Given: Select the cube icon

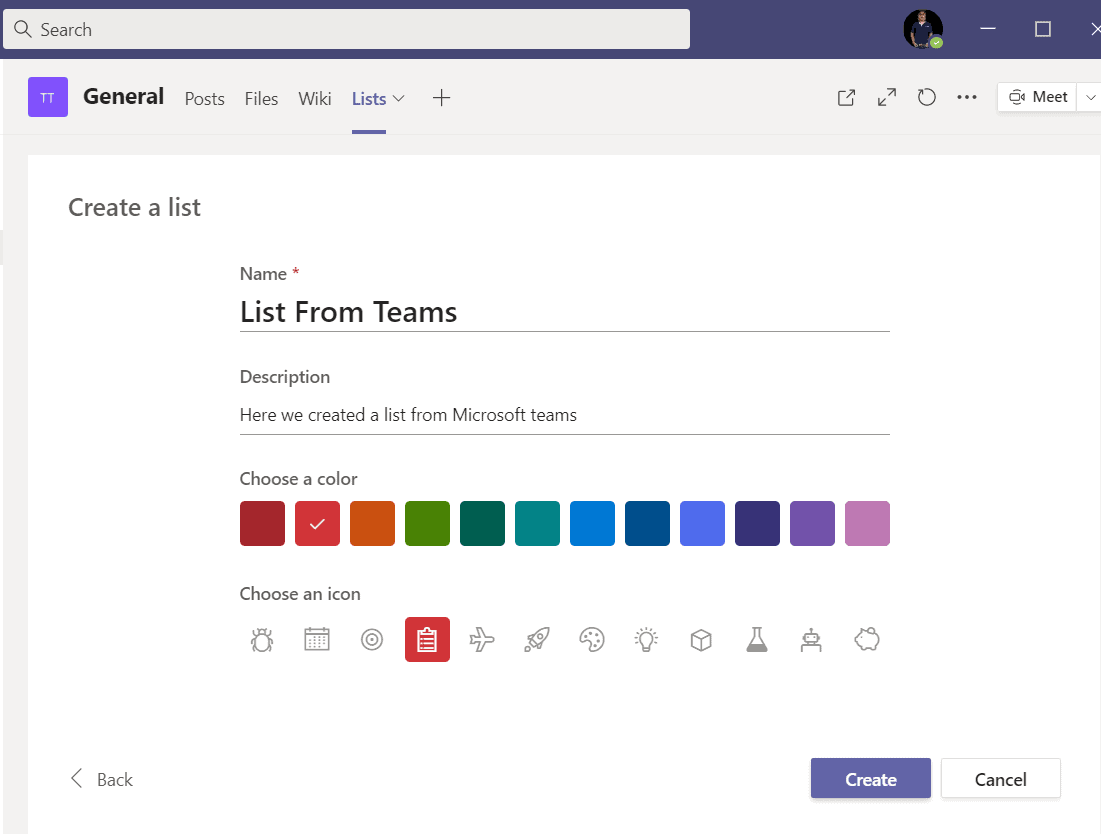Looking at the screenshot, I should (x=701, y=639).
